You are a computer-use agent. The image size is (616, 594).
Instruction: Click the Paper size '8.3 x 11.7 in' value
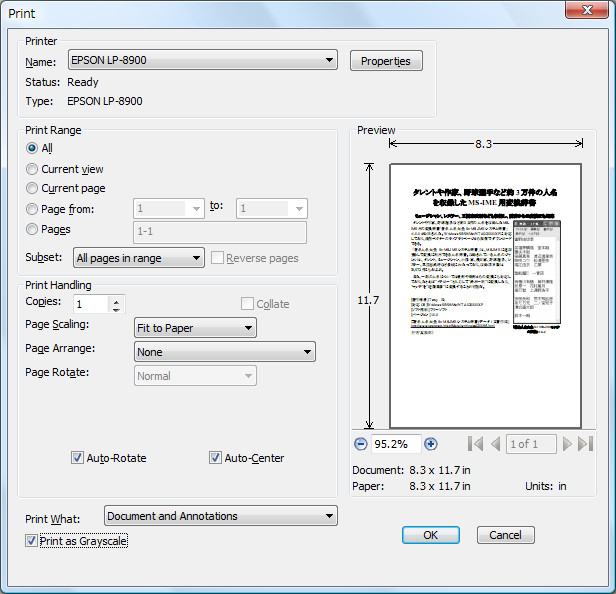point(440,486)
